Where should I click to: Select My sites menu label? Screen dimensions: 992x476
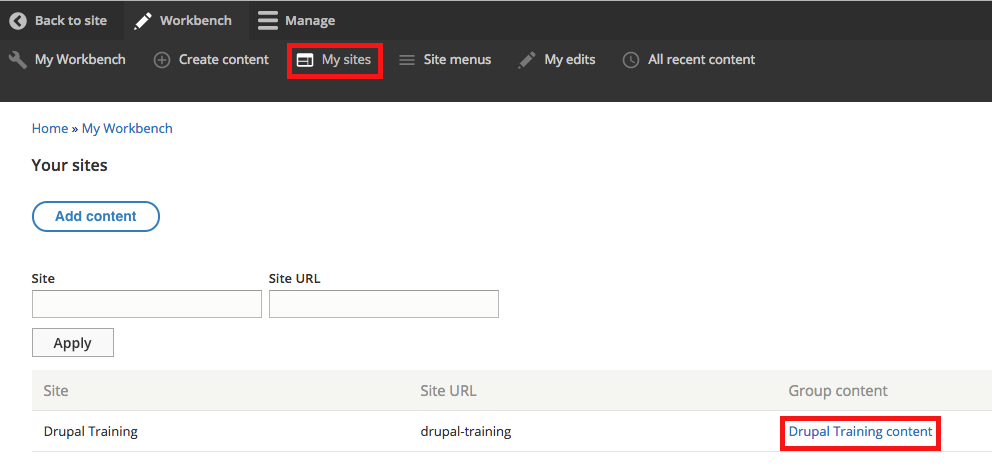click(x=347, y=60)
